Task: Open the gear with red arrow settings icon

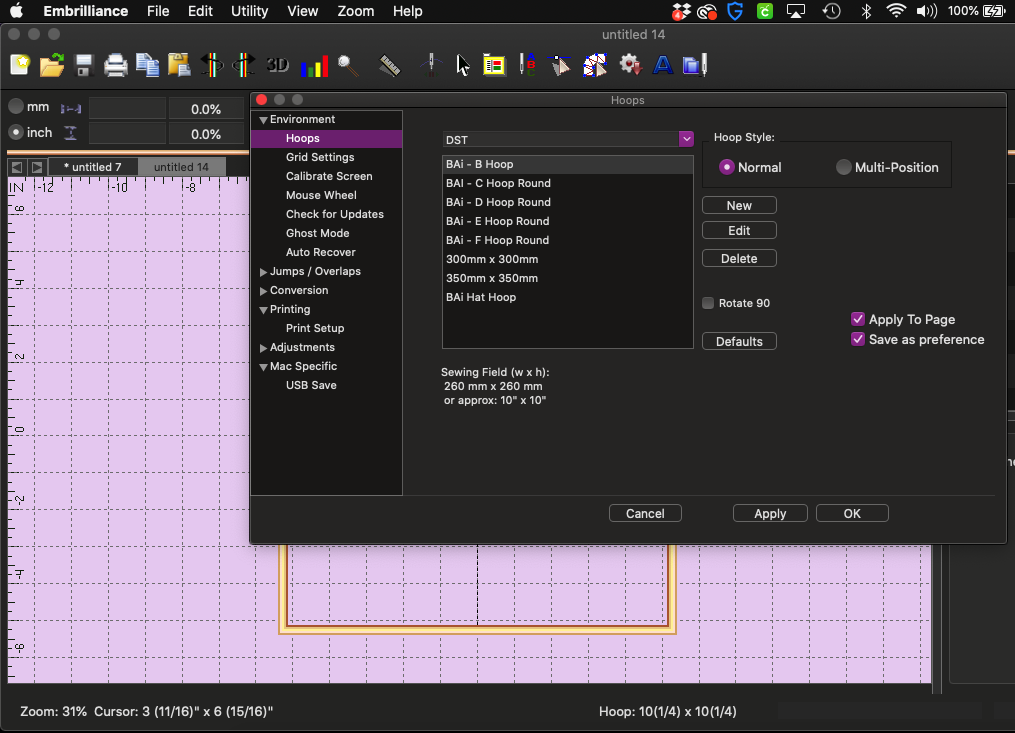Action: click(630, 65)
